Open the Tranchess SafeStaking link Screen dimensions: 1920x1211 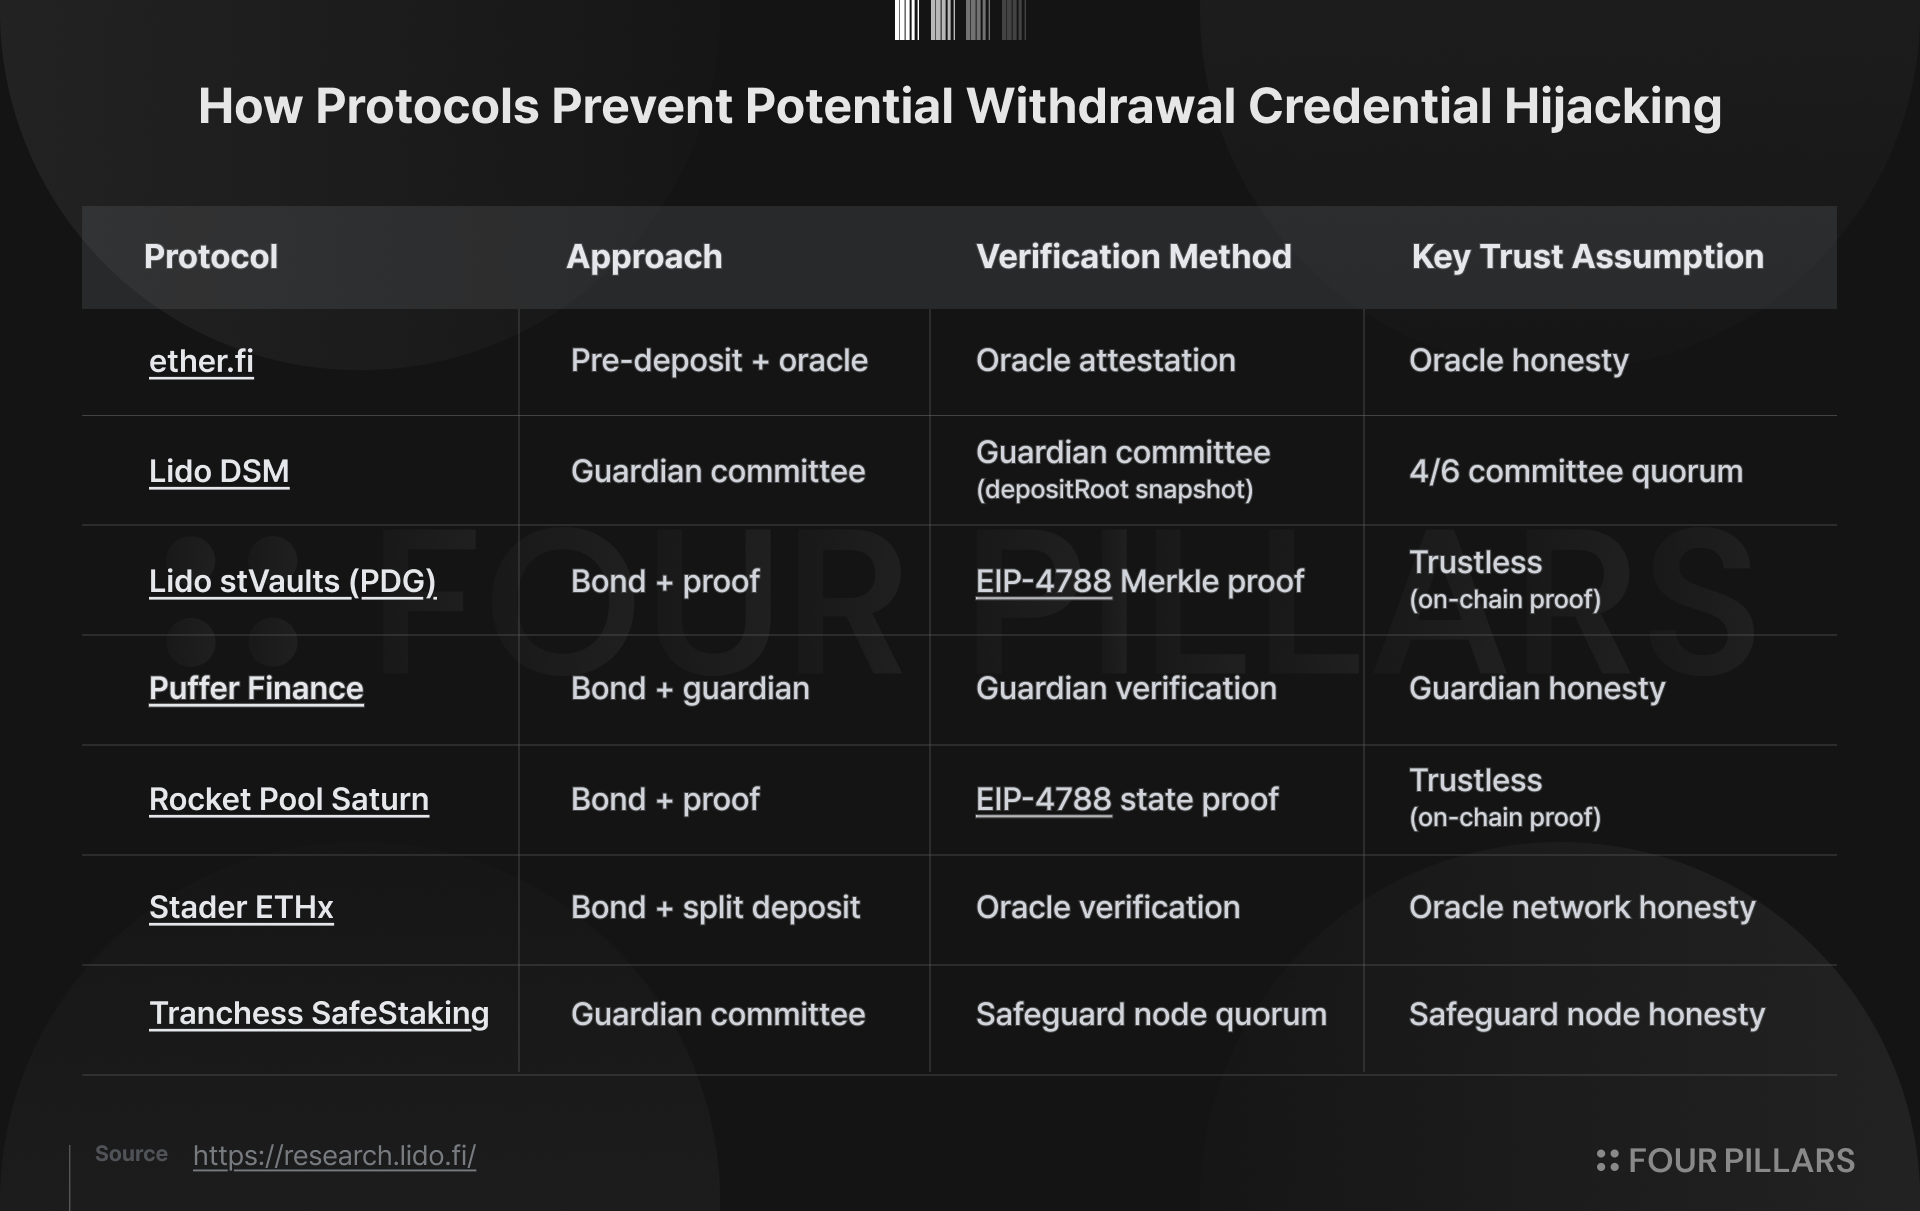[x=319, y=1014]
